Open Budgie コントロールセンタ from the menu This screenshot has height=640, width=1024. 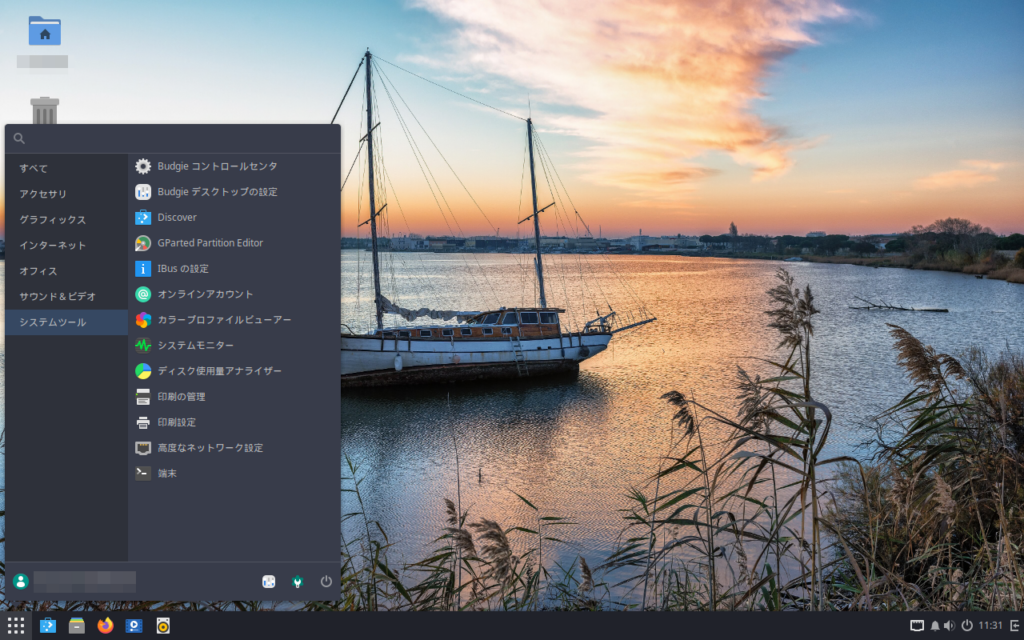[x=217, y=166]
